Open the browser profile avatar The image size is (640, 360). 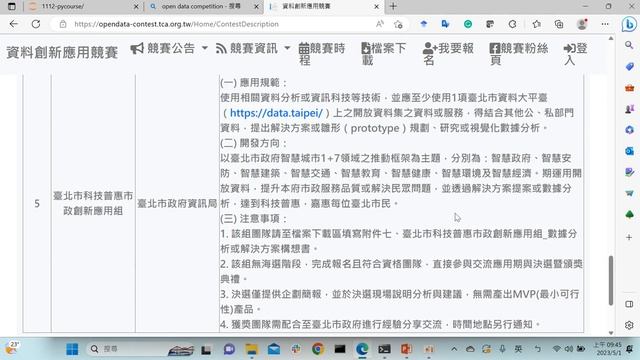click(x=582, y=24)
